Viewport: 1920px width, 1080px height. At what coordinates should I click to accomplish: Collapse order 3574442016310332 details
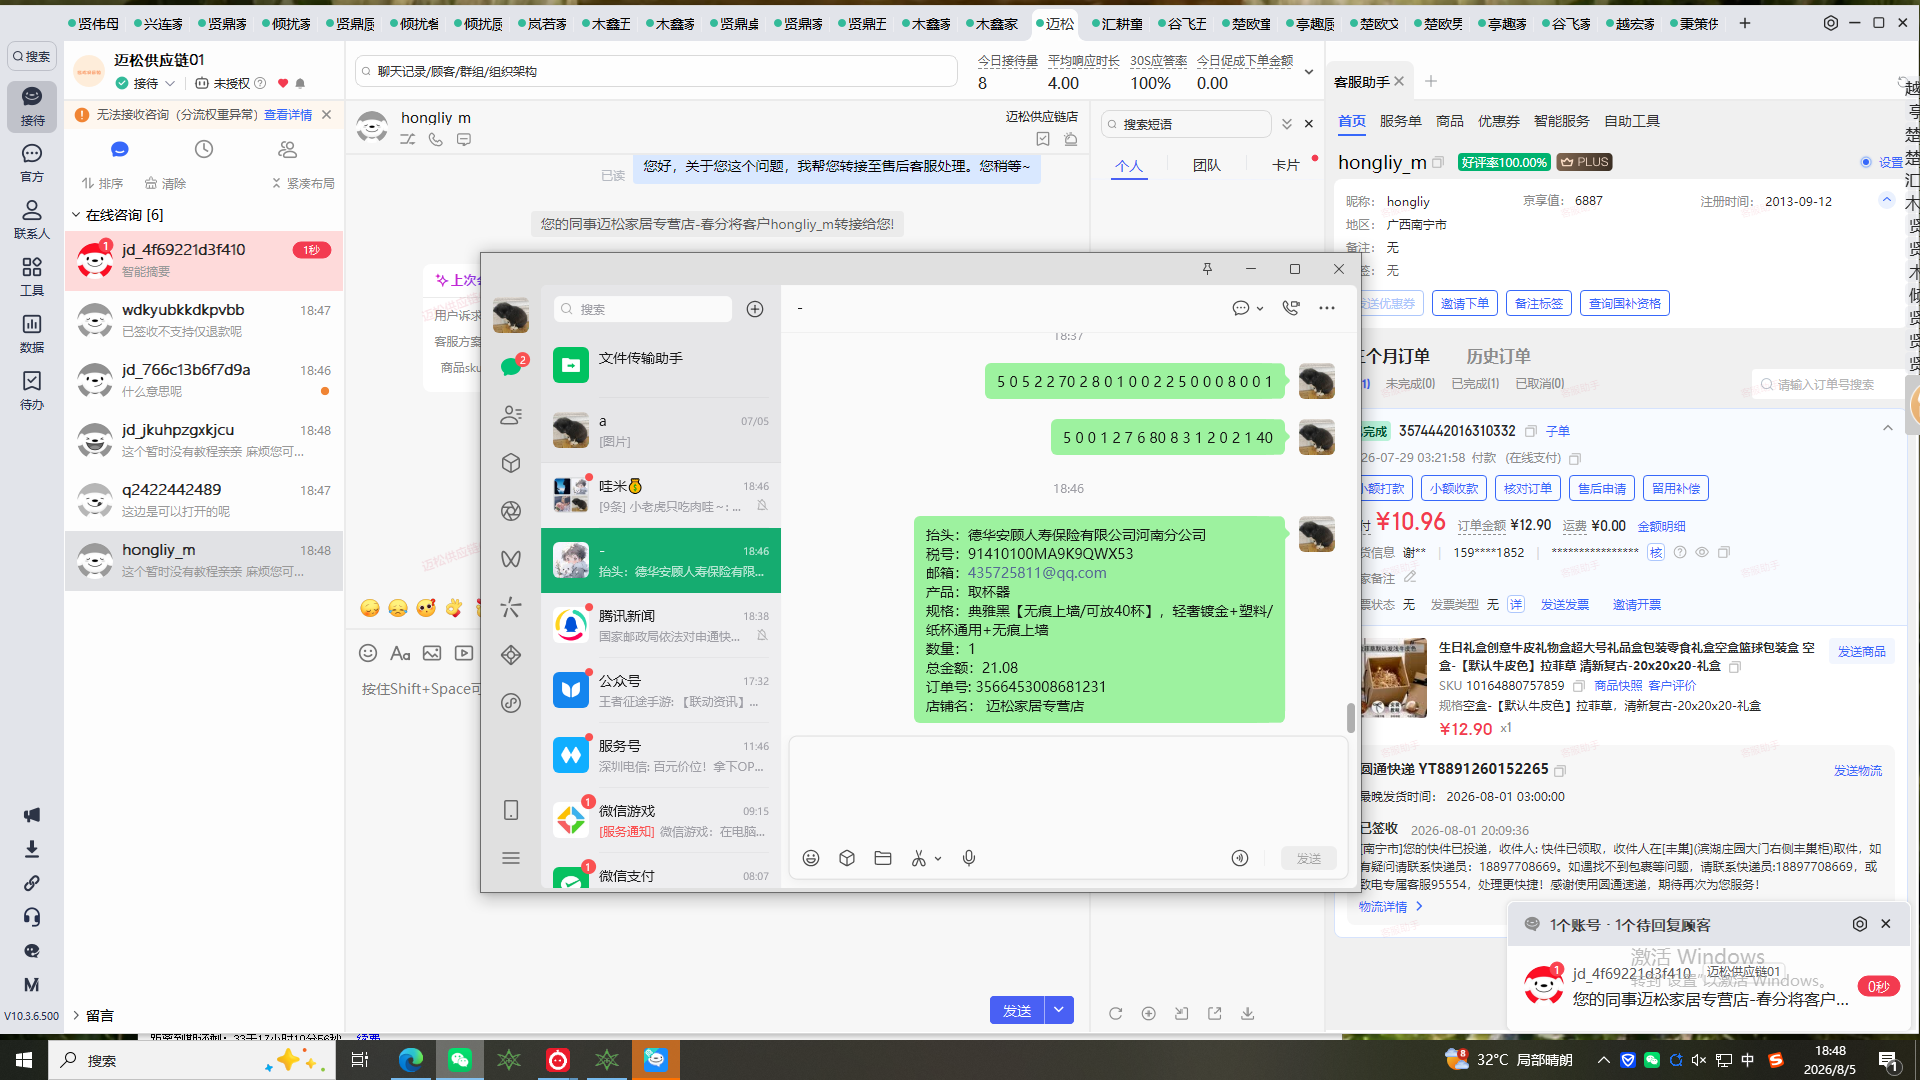tap(1888, 428)
